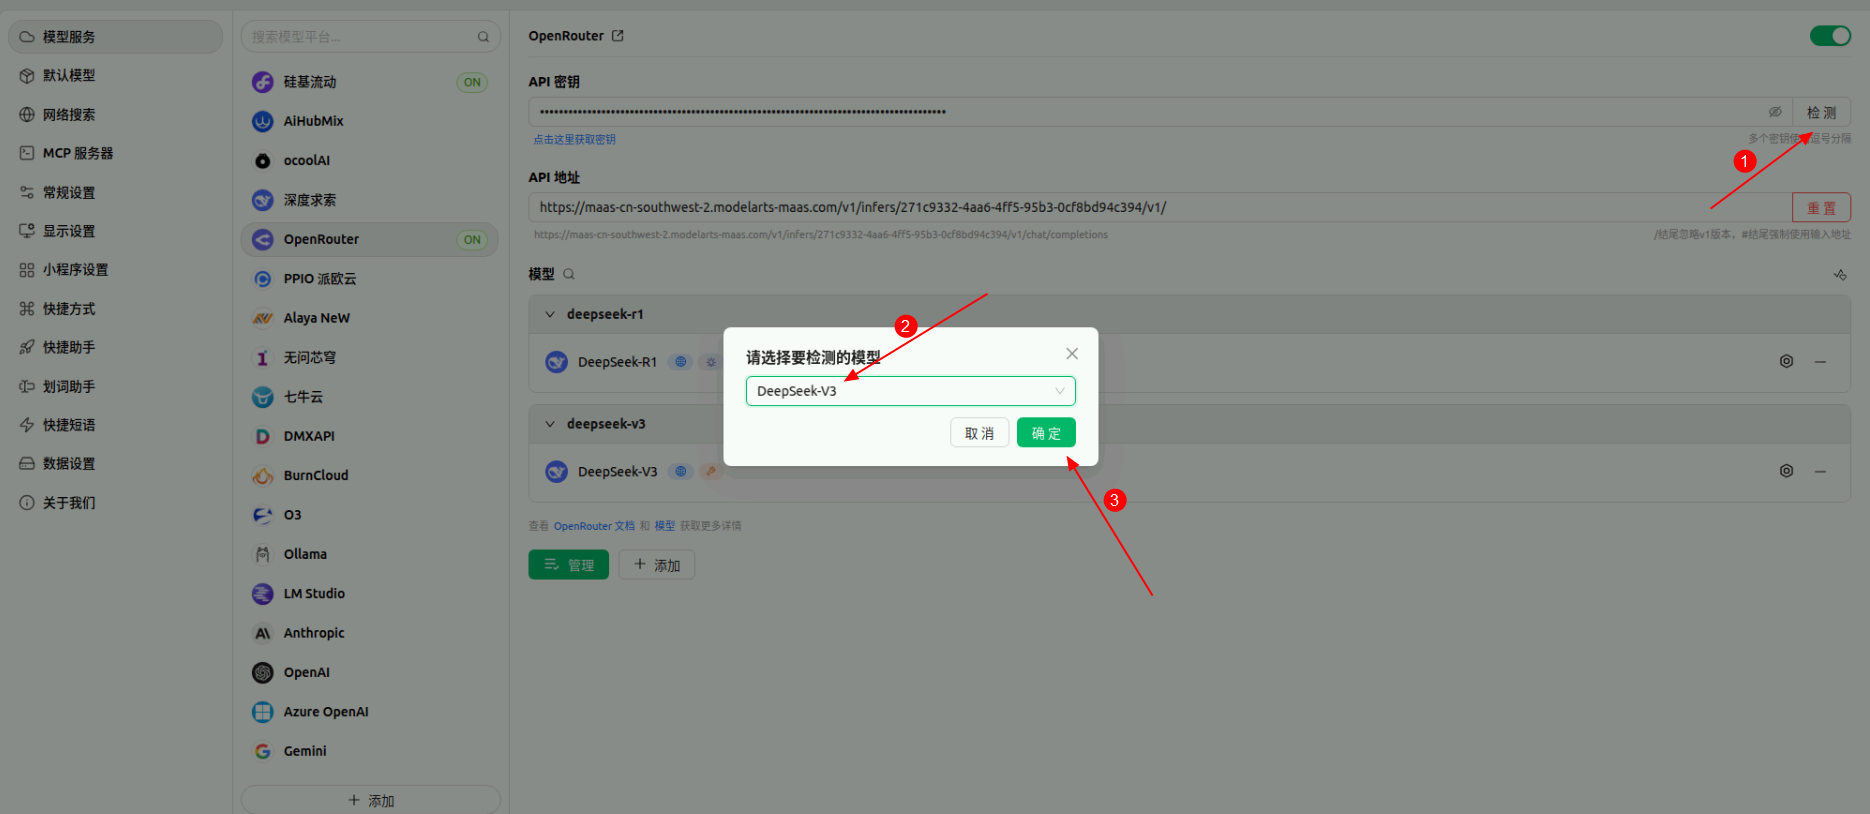This screenshot has height=814, width=1870.
Task: Click 添加 at bottom of provider list
Action: [371, 800]
